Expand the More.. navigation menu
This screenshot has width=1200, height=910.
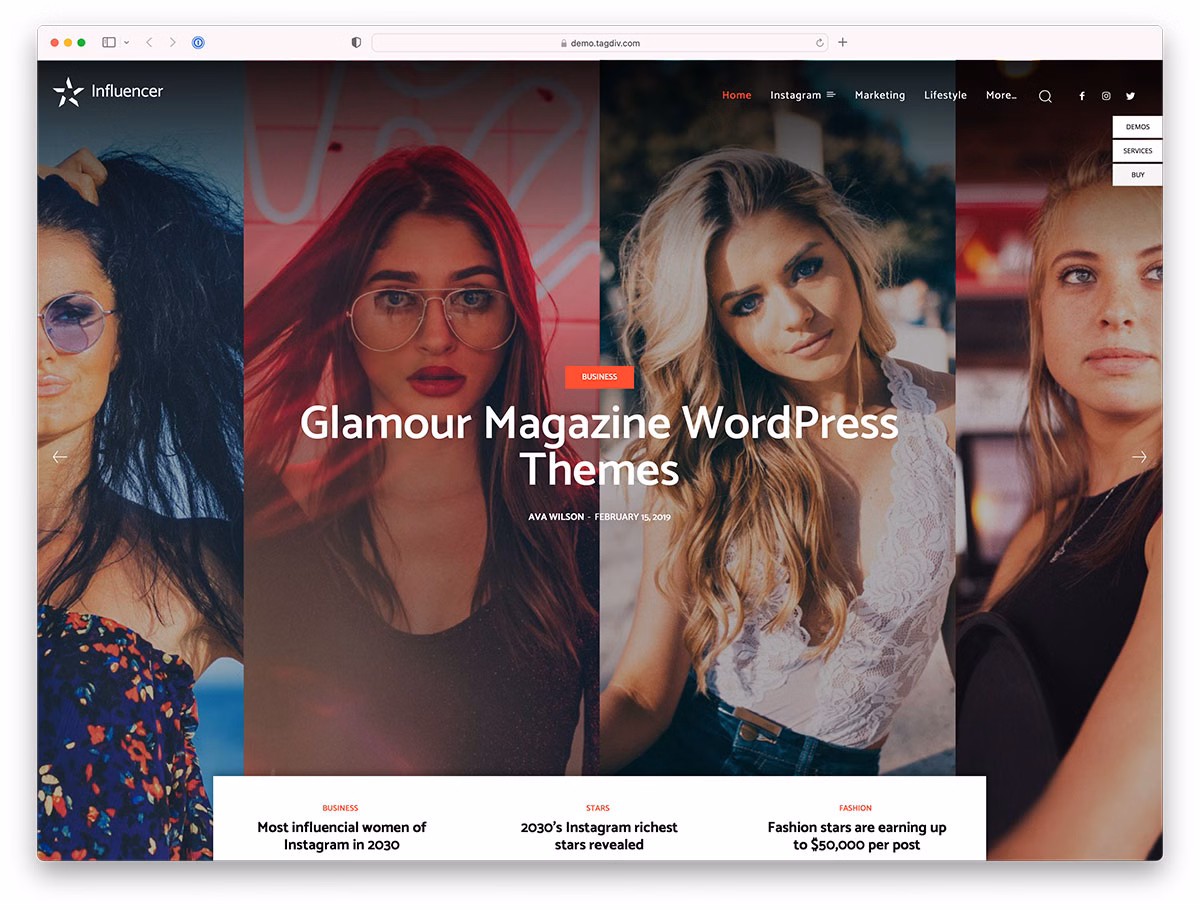(1000, 95)
